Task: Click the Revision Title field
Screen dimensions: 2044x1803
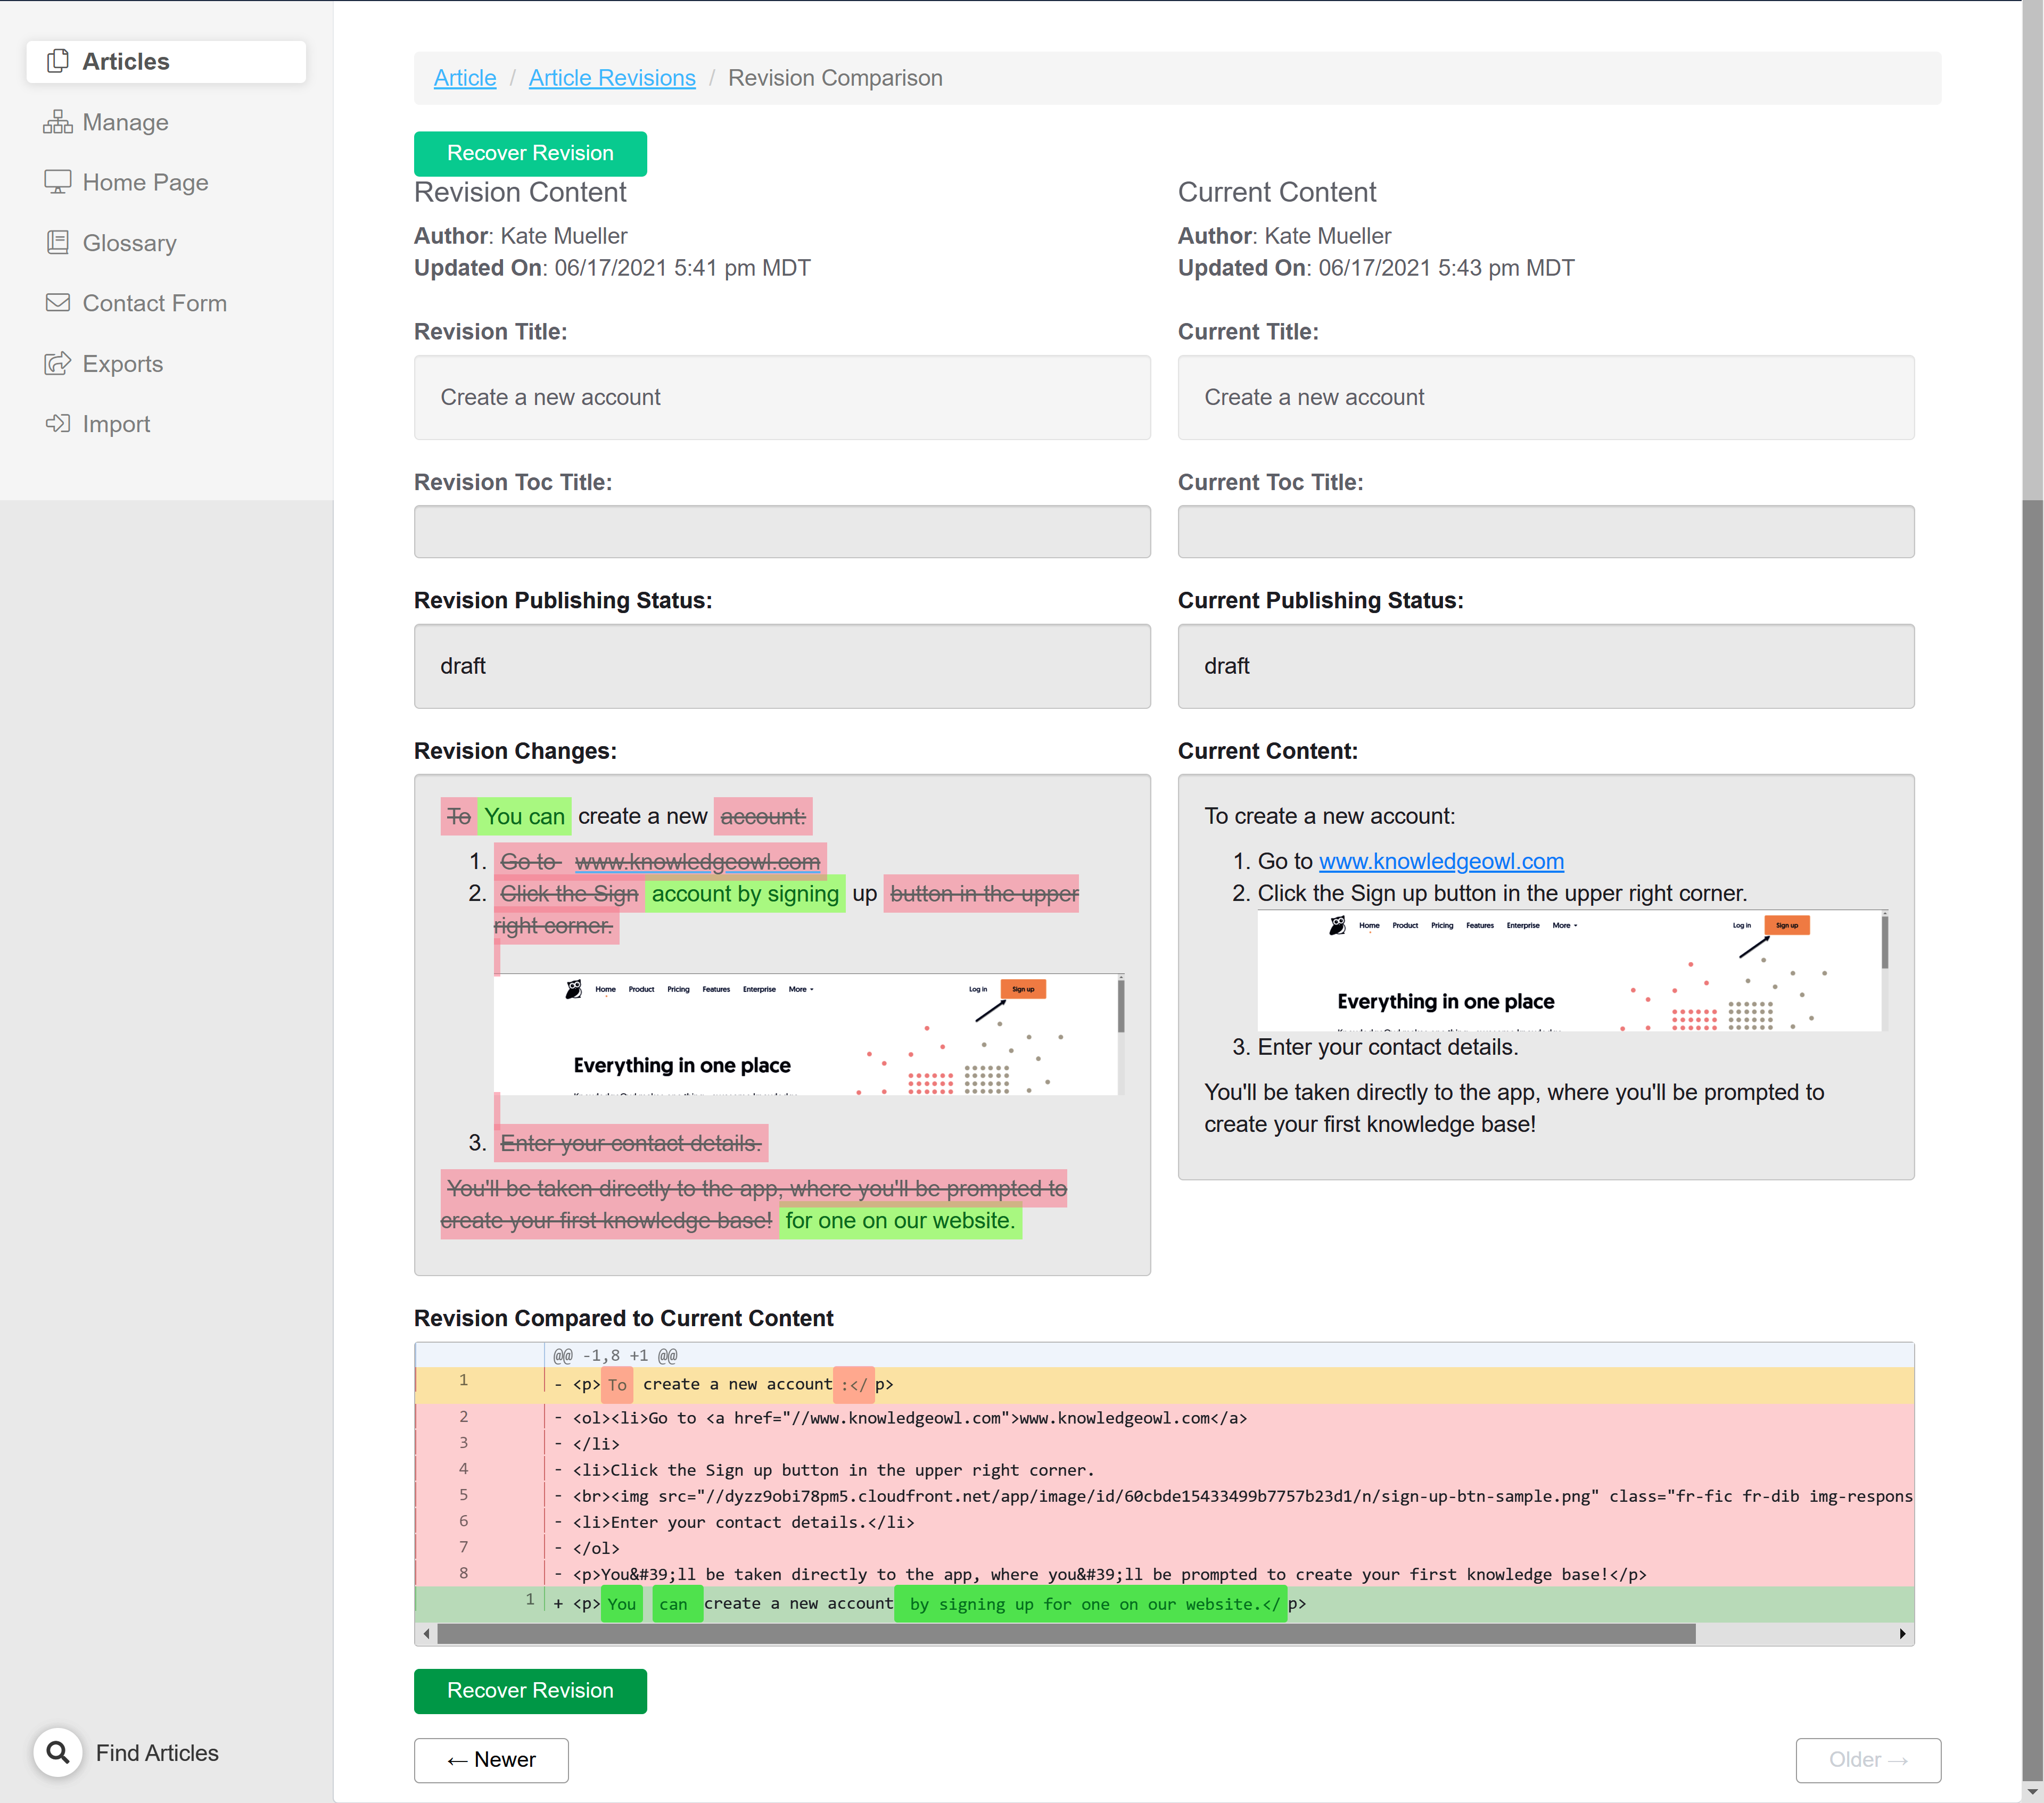Action: 782,397
